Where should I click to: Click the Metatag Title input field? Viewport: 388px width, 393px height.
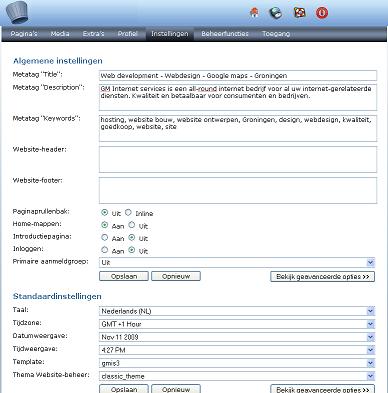(238, 76)
